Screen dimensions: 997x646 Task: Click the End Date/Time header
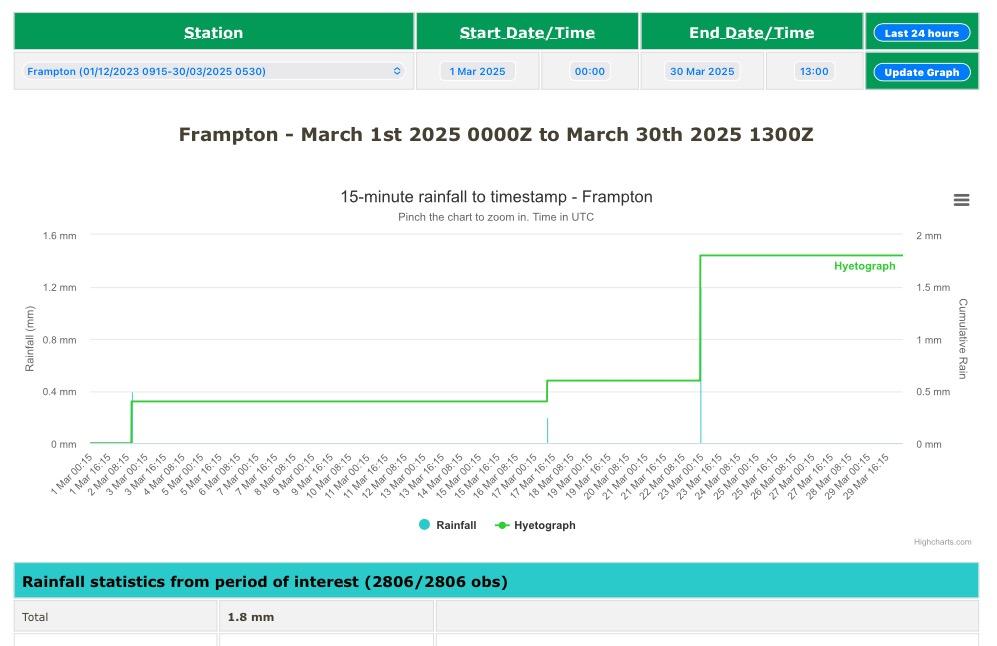pyautogui.click(x=751, y=33)
